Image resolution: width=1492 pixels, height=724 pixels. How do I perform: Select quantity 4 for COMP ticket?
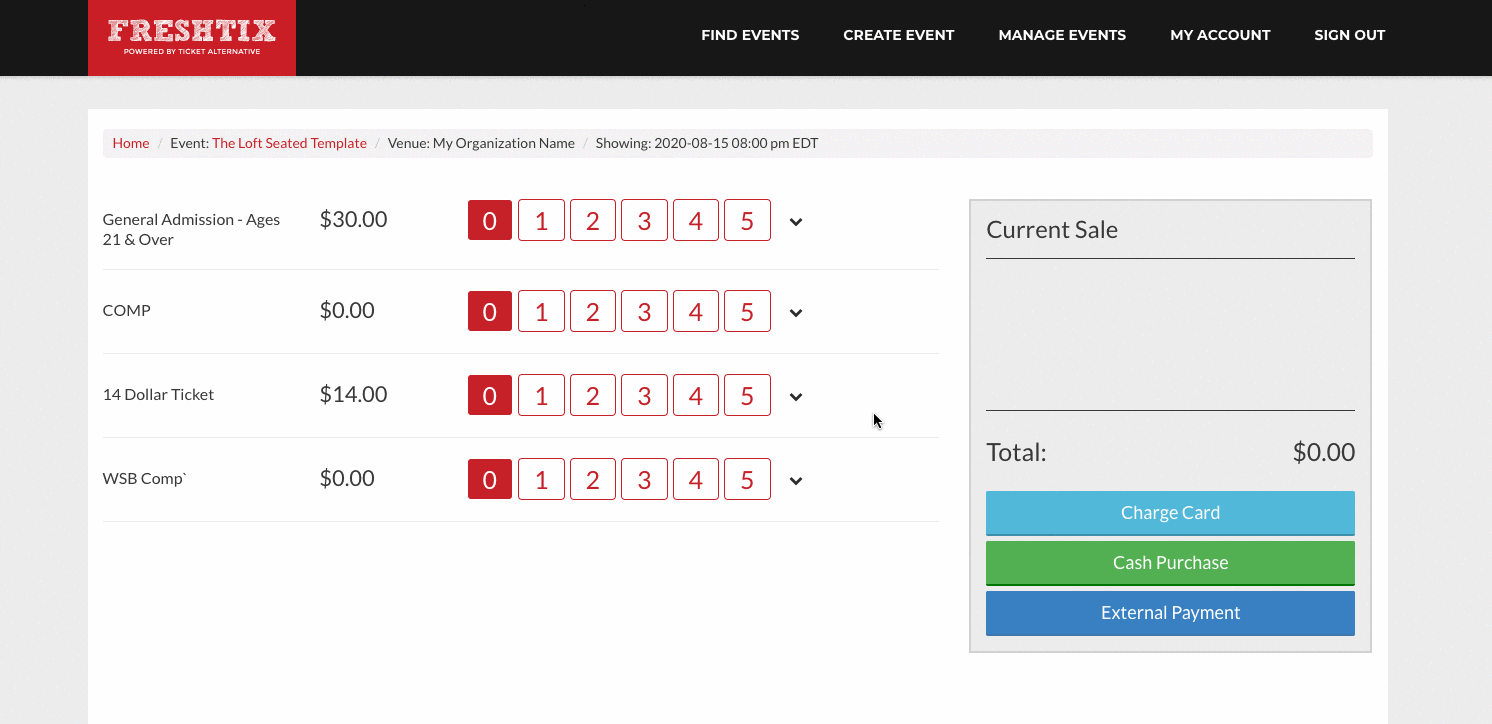696,311
